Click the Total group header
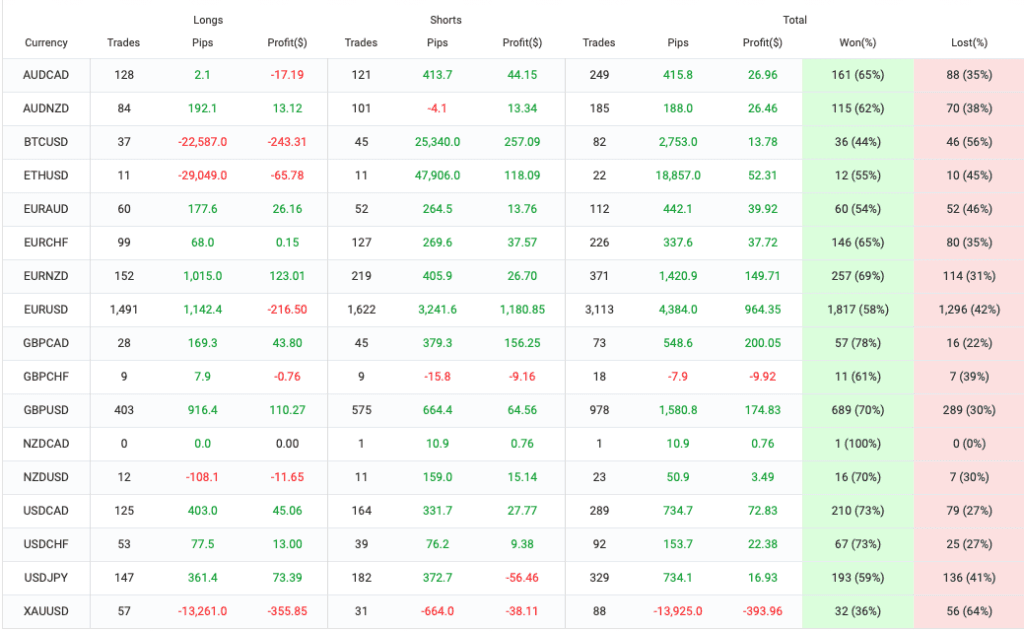Screen dimensions: 1024x631 click(794, 20)
